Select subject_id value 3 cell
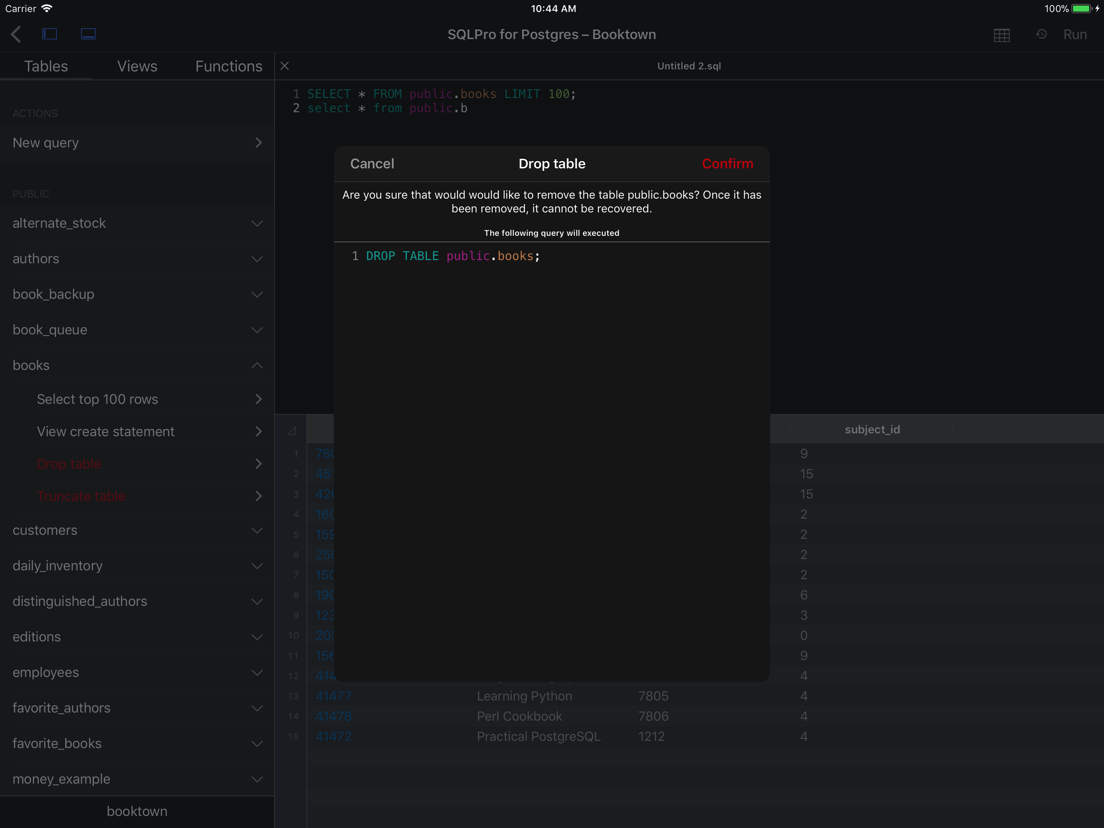This screenshot has width=1104, height=828. [x=803, y=615]
